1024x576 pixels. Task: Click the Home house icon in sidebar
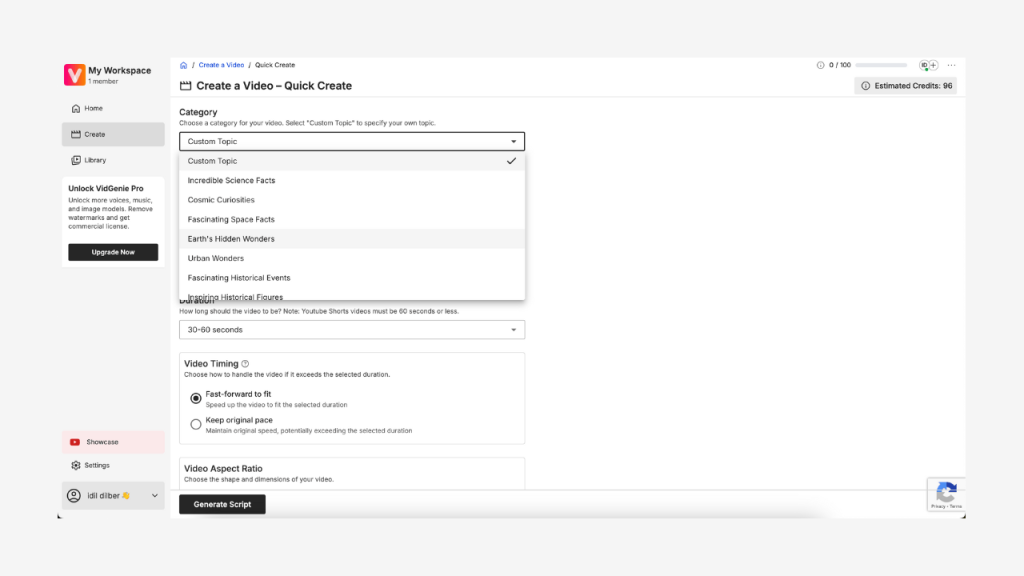76,108
